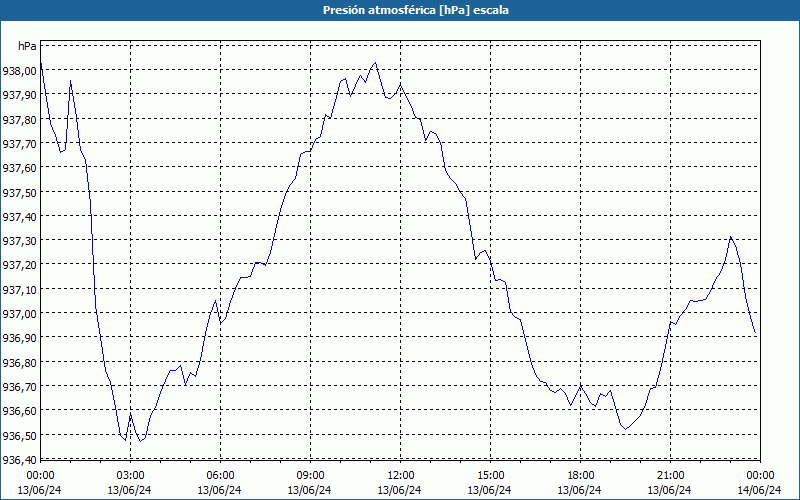Select the '936,70' y-axis value
Image resolution: width=800 pixels, height=500 pixels.
[19, 386]
